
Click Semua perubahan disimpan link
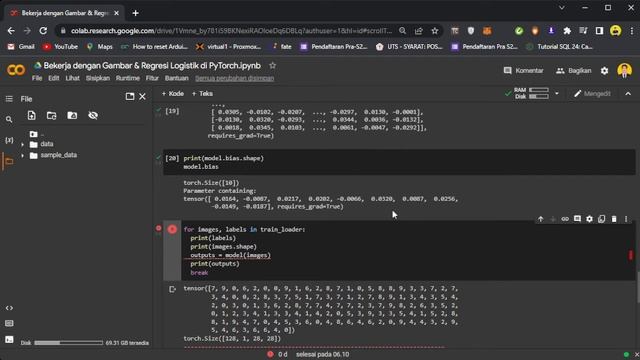[x=235, y=78]
